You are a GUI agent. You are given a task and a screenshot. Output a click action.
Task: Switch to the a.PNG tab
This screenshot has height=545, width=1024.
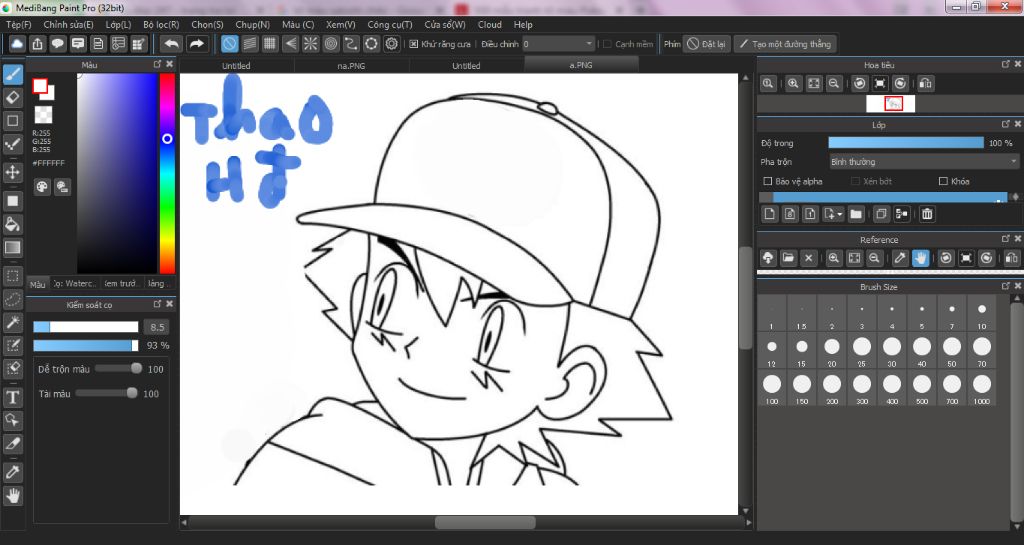[581, 65]
